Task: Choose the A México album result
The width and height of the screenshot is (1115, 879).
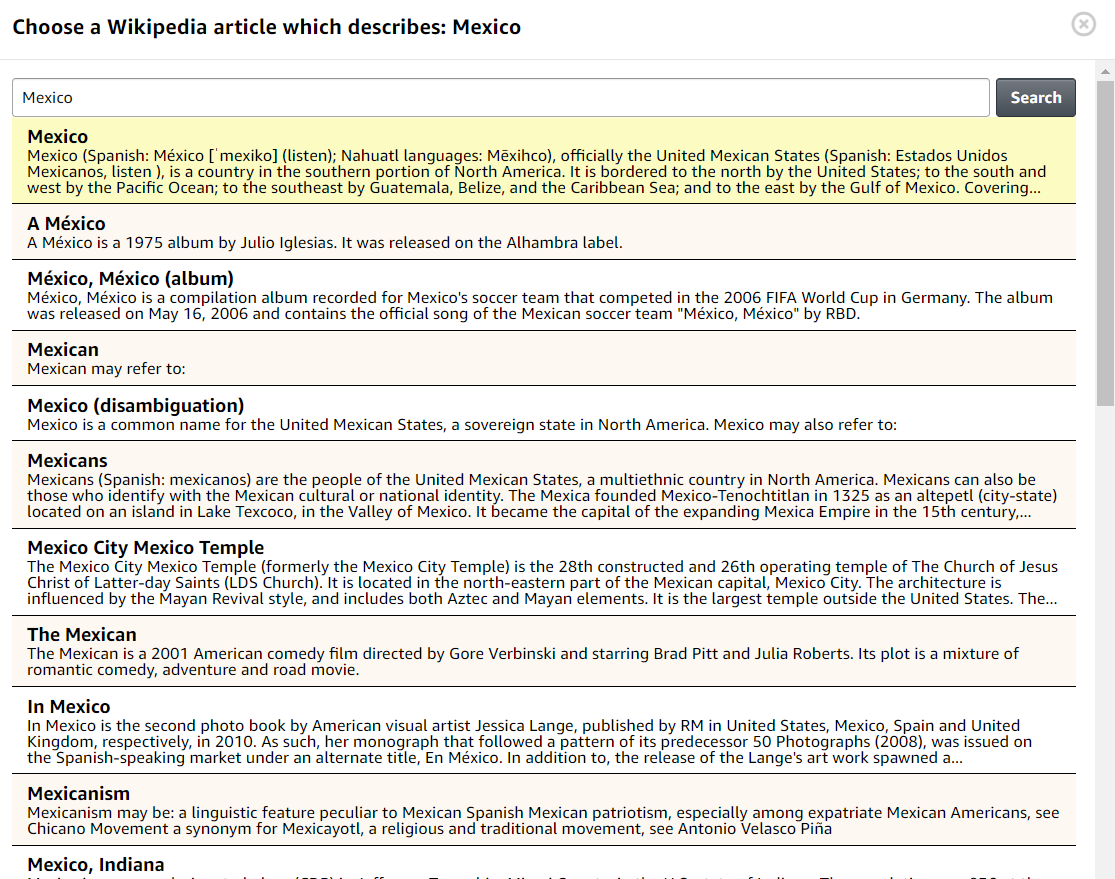Action: tap(66, 224)
